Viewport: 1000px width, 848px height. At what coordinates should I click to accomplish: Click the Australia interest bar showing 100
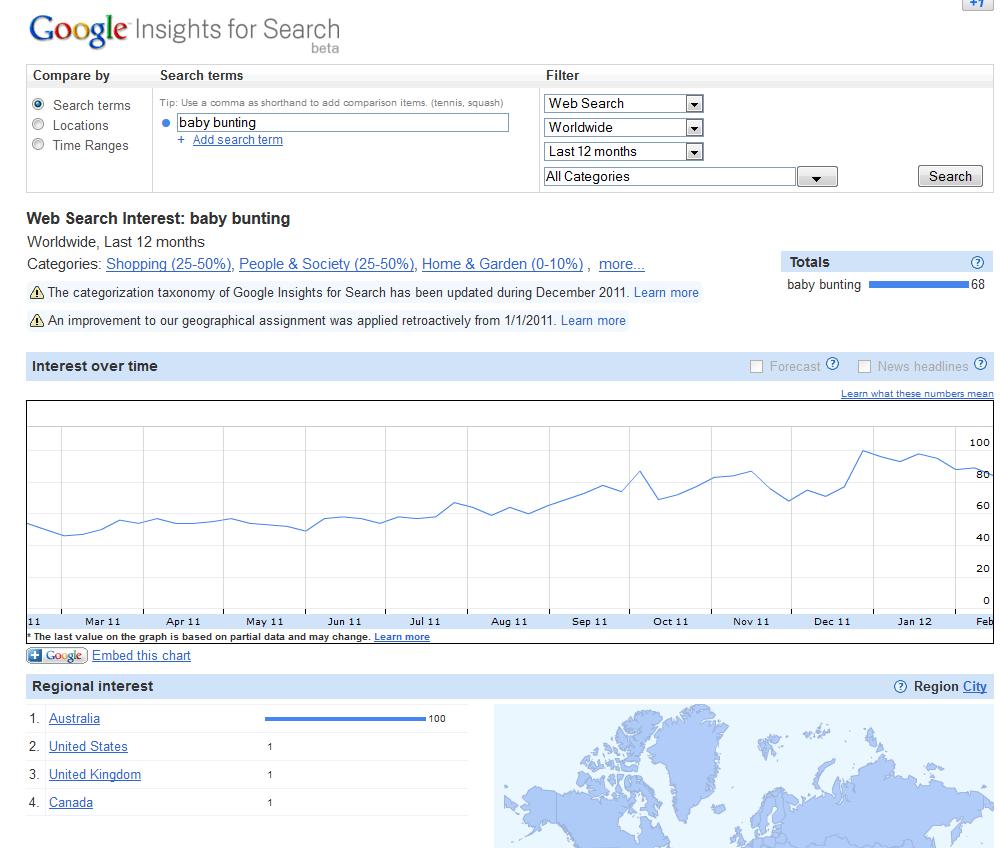[345, 719]
